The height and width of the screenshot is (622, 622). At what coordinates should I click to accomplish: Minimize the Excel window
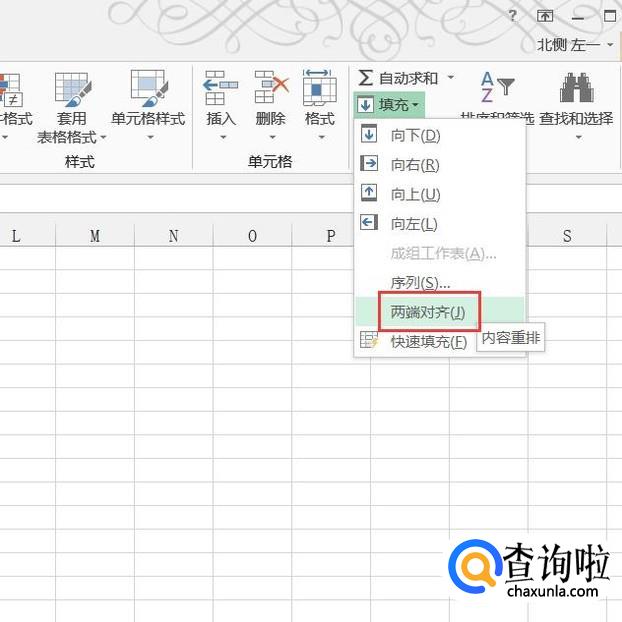[578, 18]
